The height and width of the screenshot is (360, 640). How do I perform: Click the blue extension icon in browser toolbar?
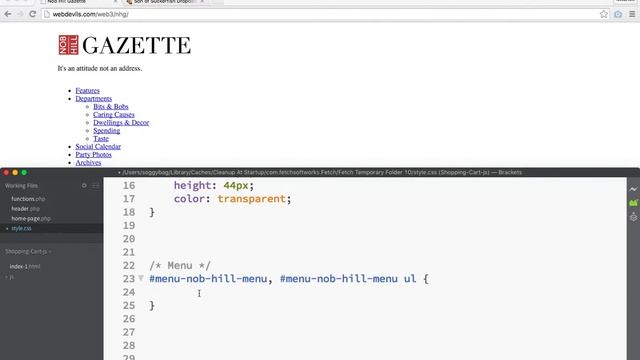[x=618, y=14]
